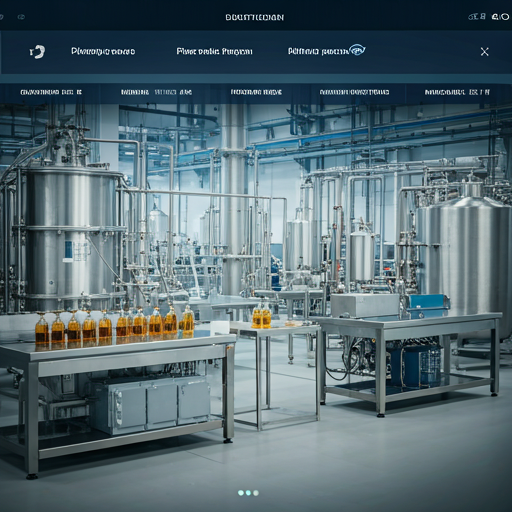The height and width of the screenshot is (512, 512).
Task: Open the third link in the main navigation bar
Action: (318, 51)
